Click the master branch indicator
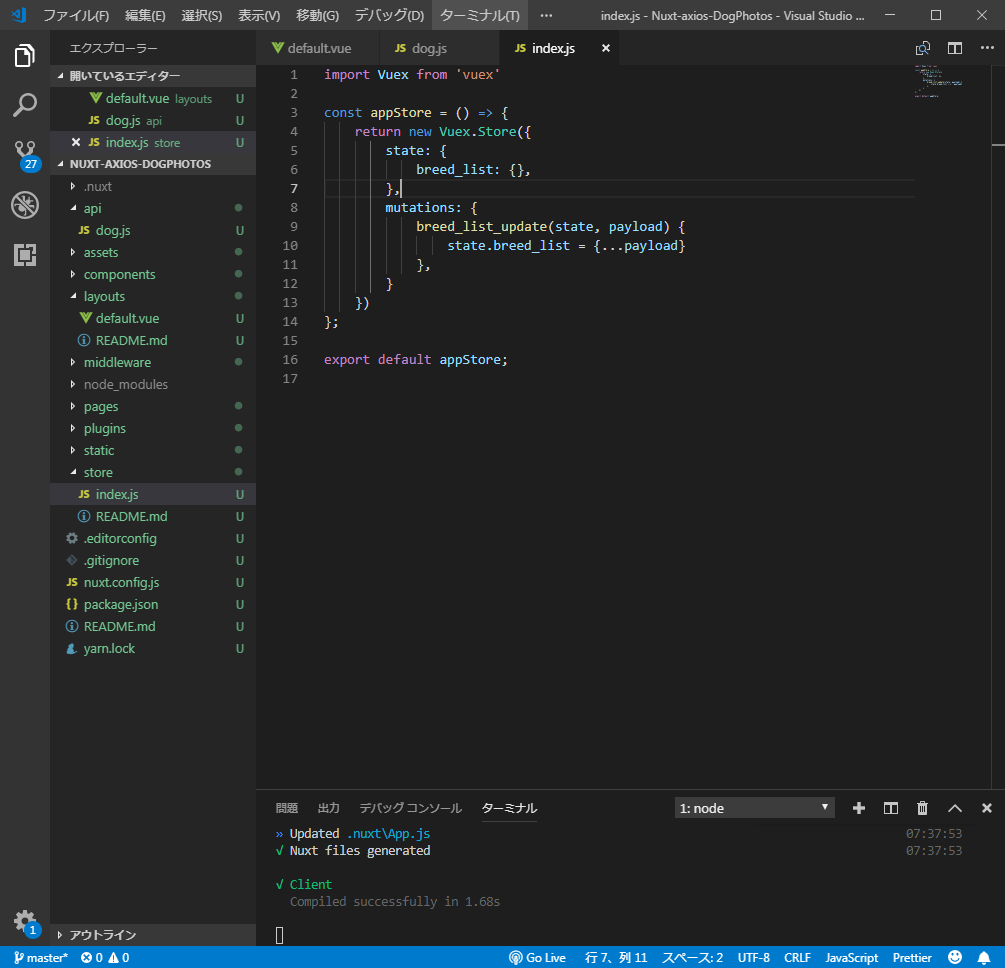Screen dimensions: 1005x968 (x=42, y=957)
